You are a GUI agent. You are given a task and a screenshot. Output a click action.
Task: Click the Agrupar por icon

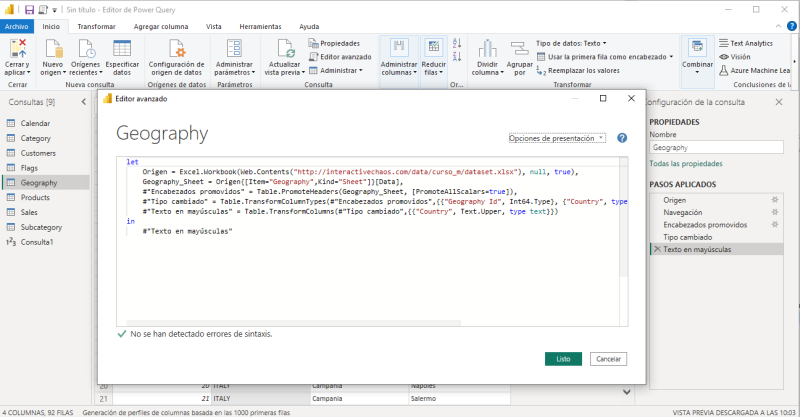(x=519, y=49)
